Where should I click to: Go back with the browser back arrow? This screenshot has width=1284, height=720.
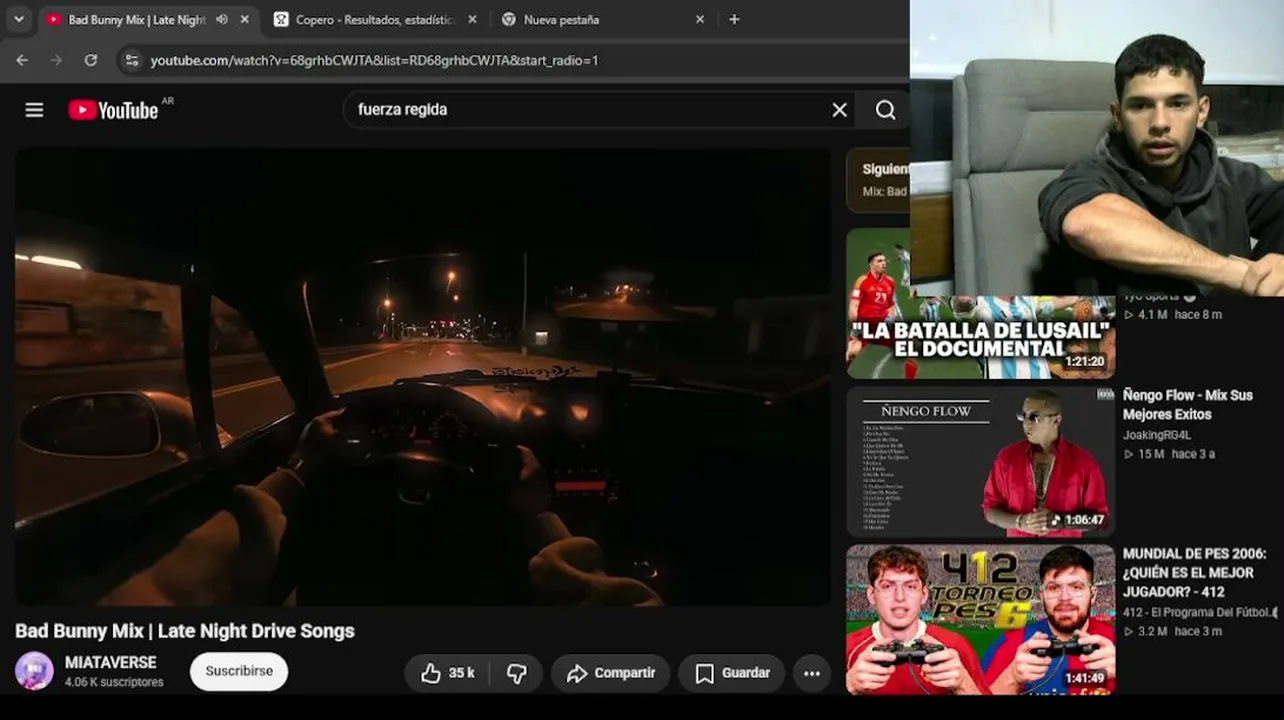tap(22, 60)
